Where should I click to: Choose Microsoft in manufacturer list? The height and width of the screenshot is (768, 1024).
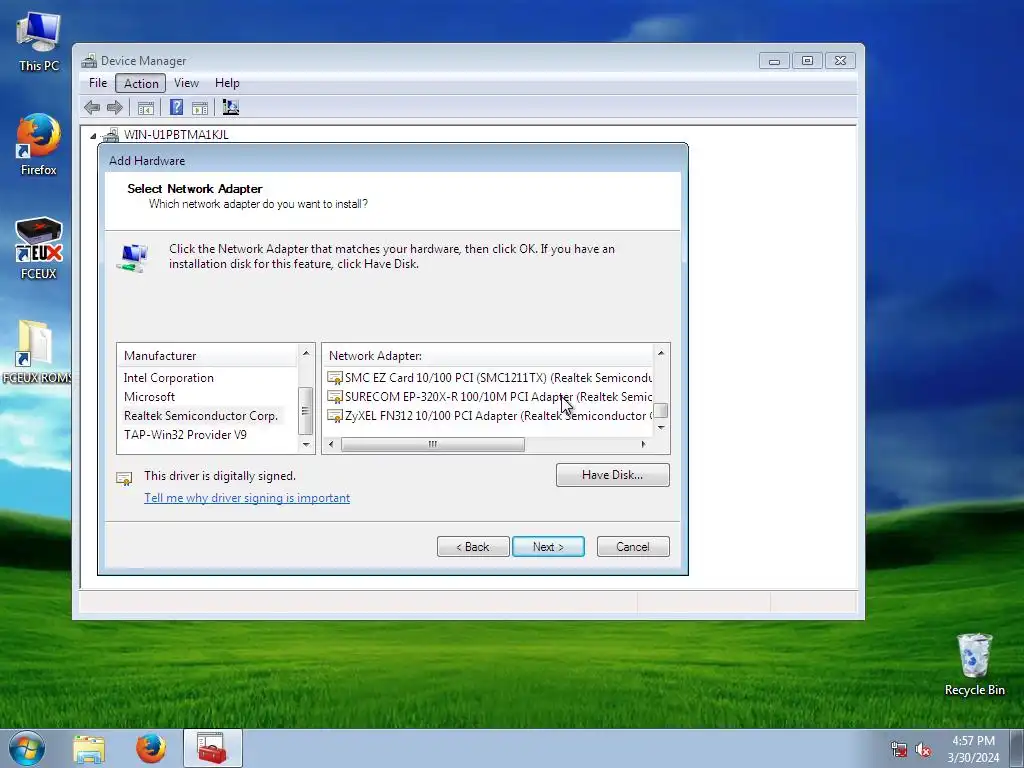(150, 397)
